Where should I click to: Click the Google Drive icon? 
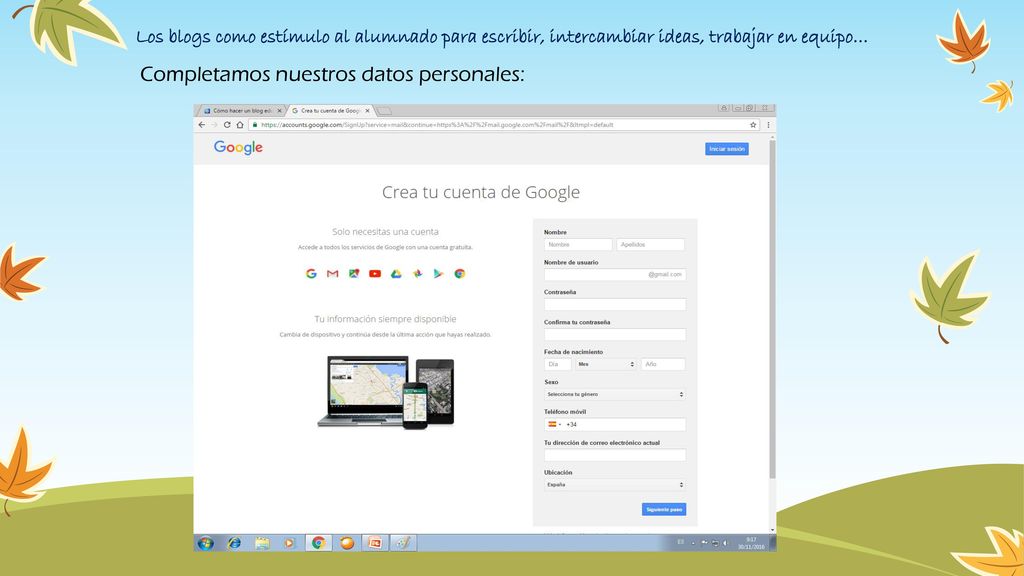pos(396,274)
